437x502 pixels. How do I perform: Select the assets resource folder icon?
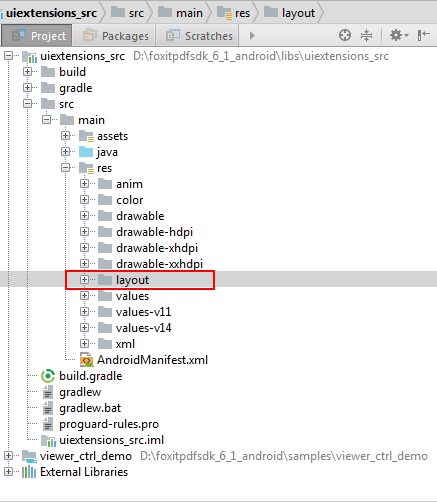tap(86, 136)
